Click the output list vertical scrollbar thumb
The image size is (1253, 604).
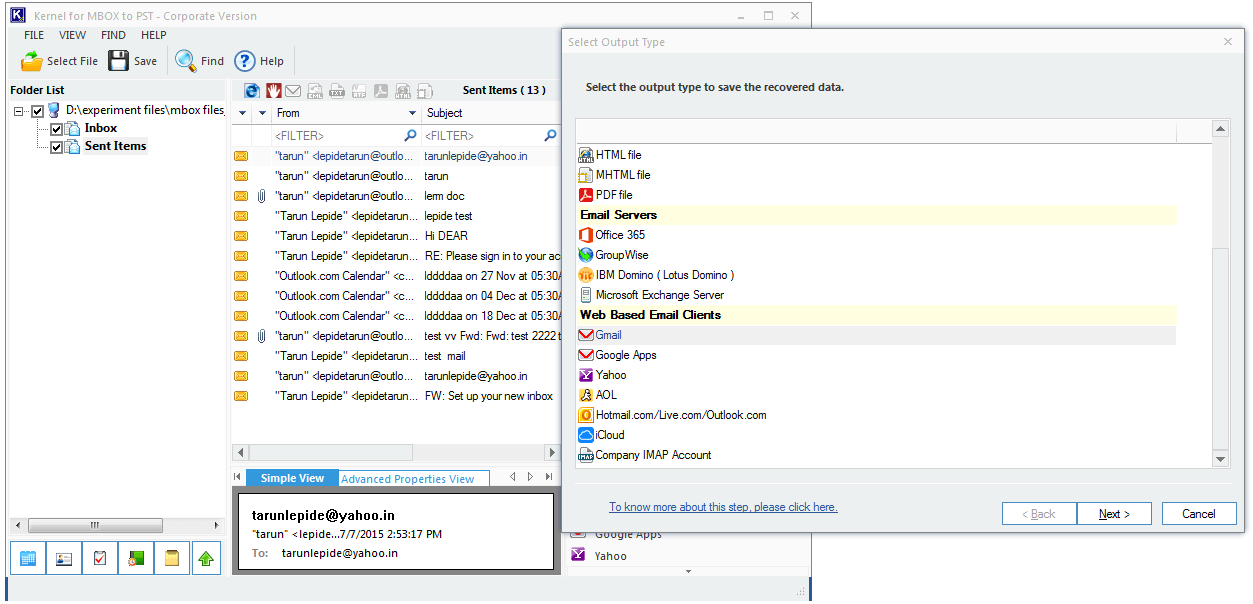[1221, 348]
